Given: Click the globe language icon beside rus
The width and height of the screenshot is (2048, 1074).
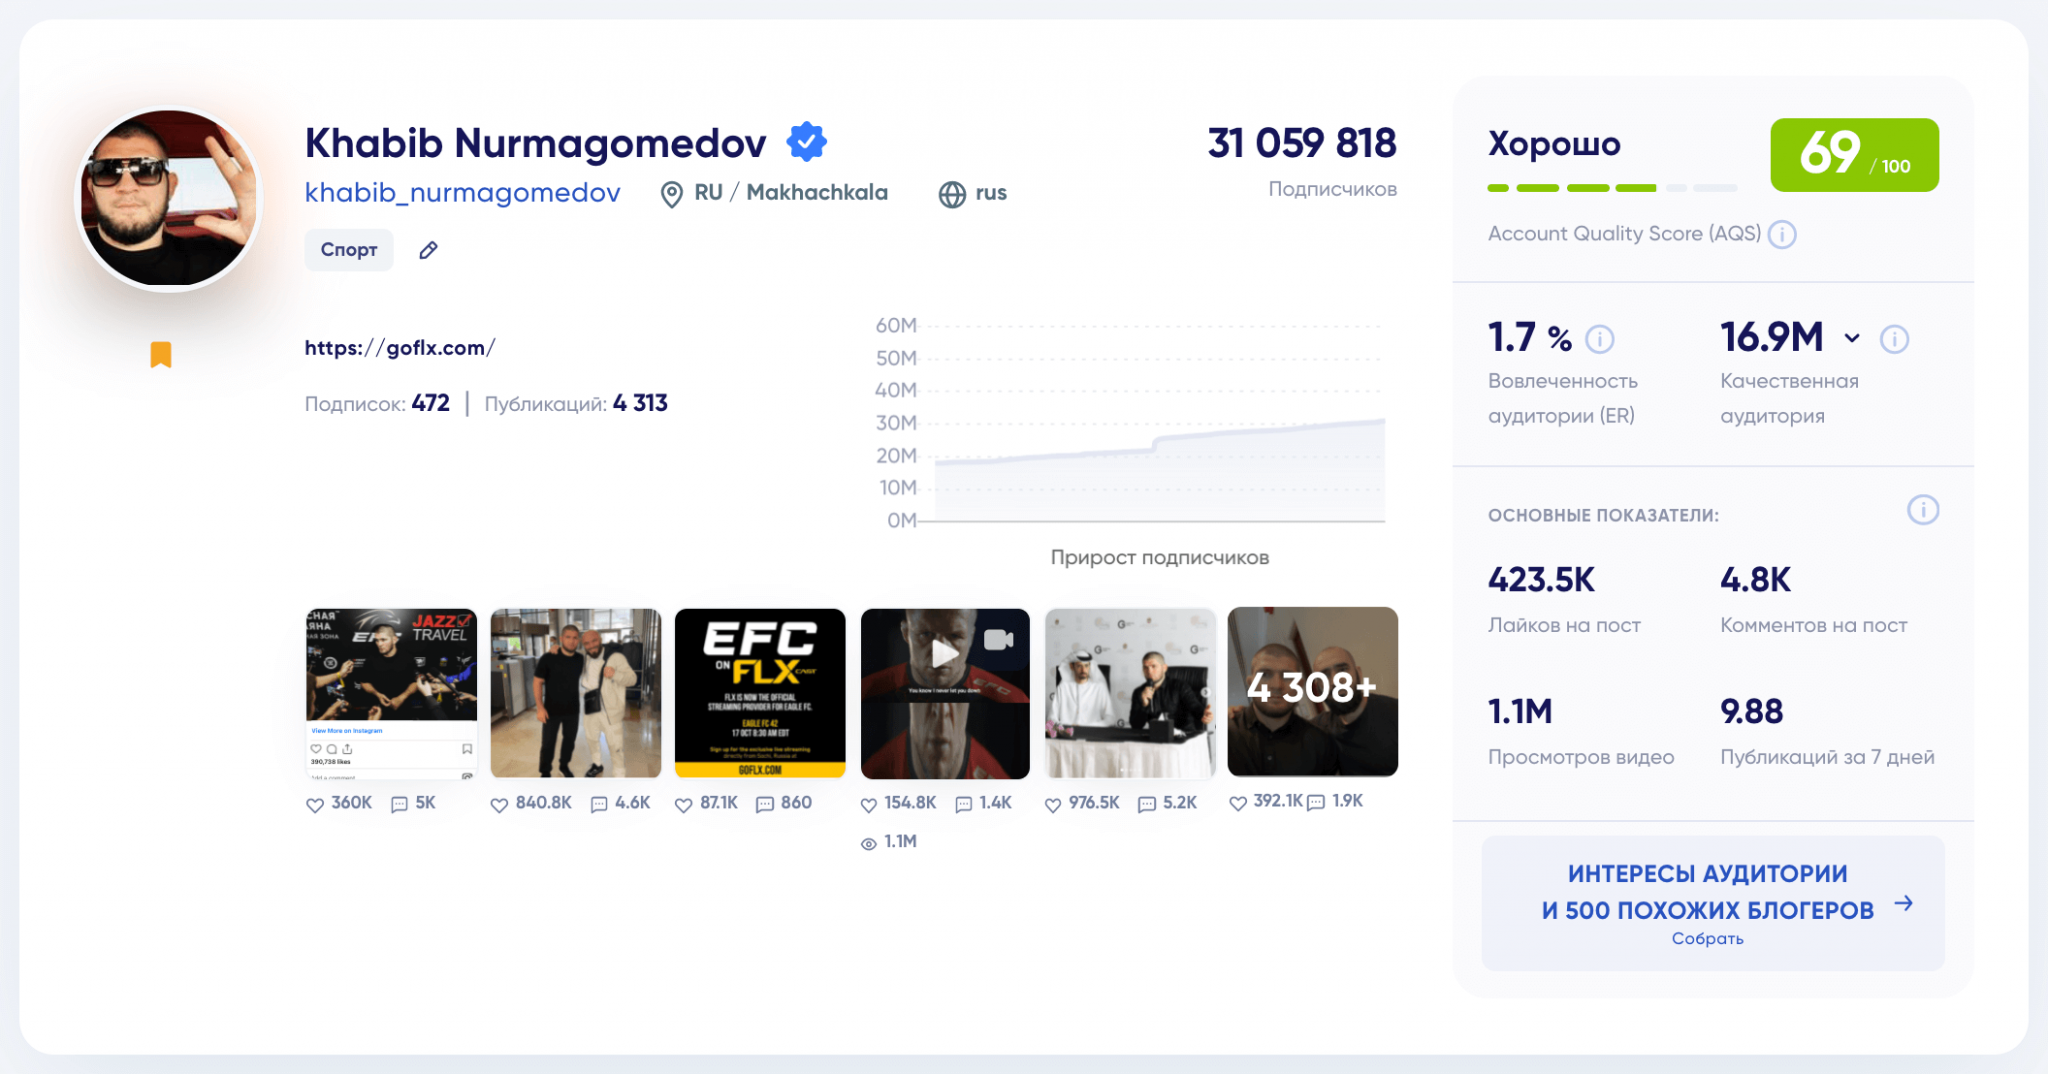Looking at the screenshot, I should pyautogui.click(x=952, y=194).
